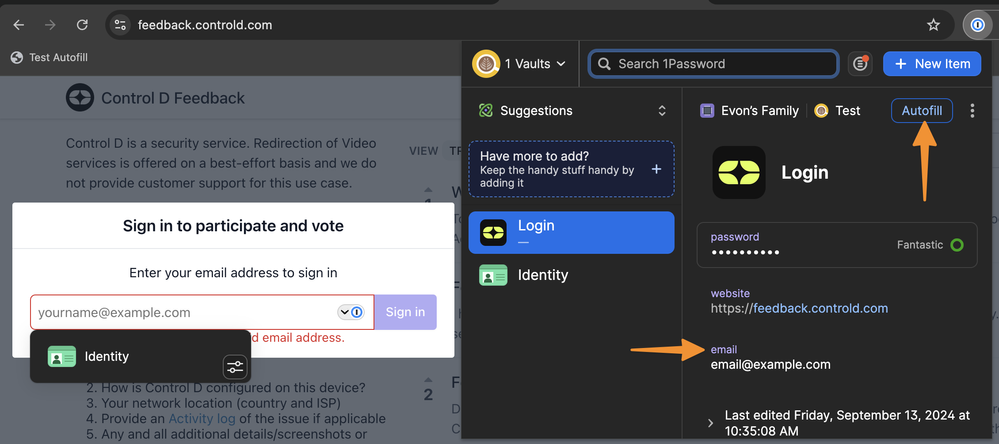Viewport: 999px width, 444px height.
Task: Expand the Suggestions category selector
Action: [662, 111]
